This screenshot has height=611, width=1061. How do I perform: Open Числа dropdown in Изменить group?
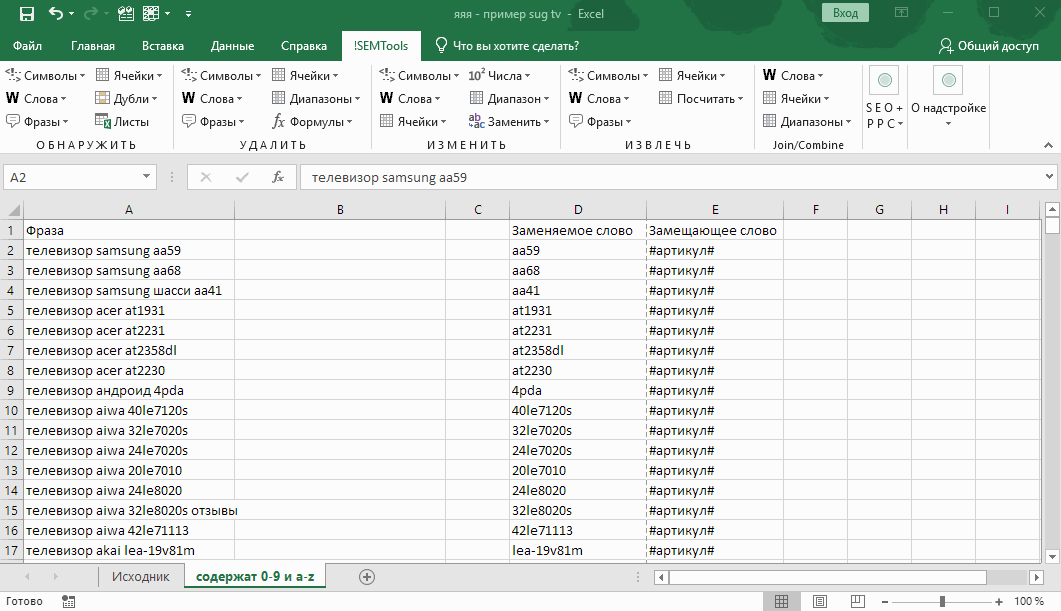point(499,76)
